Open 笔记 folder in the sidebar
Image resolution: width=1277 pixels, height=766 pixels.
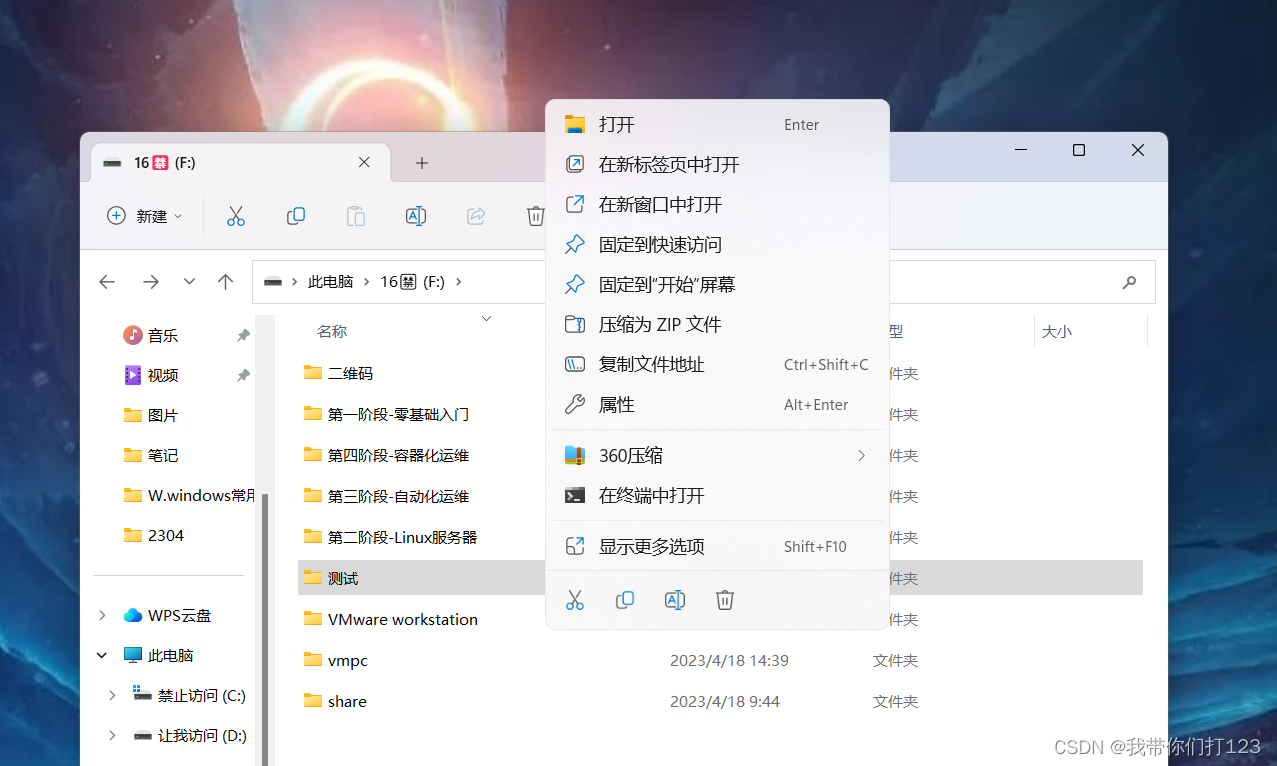[163, 455]
